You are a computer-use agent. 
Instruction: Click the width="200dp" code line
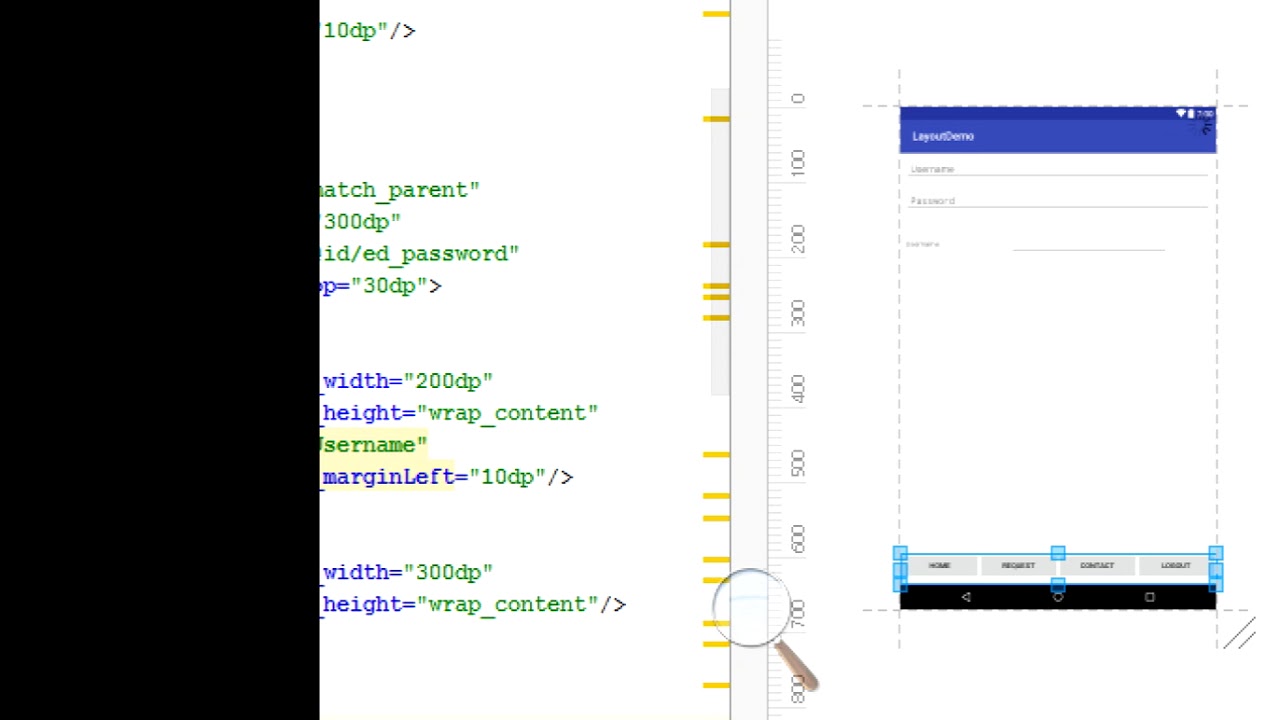coord(407,381)
